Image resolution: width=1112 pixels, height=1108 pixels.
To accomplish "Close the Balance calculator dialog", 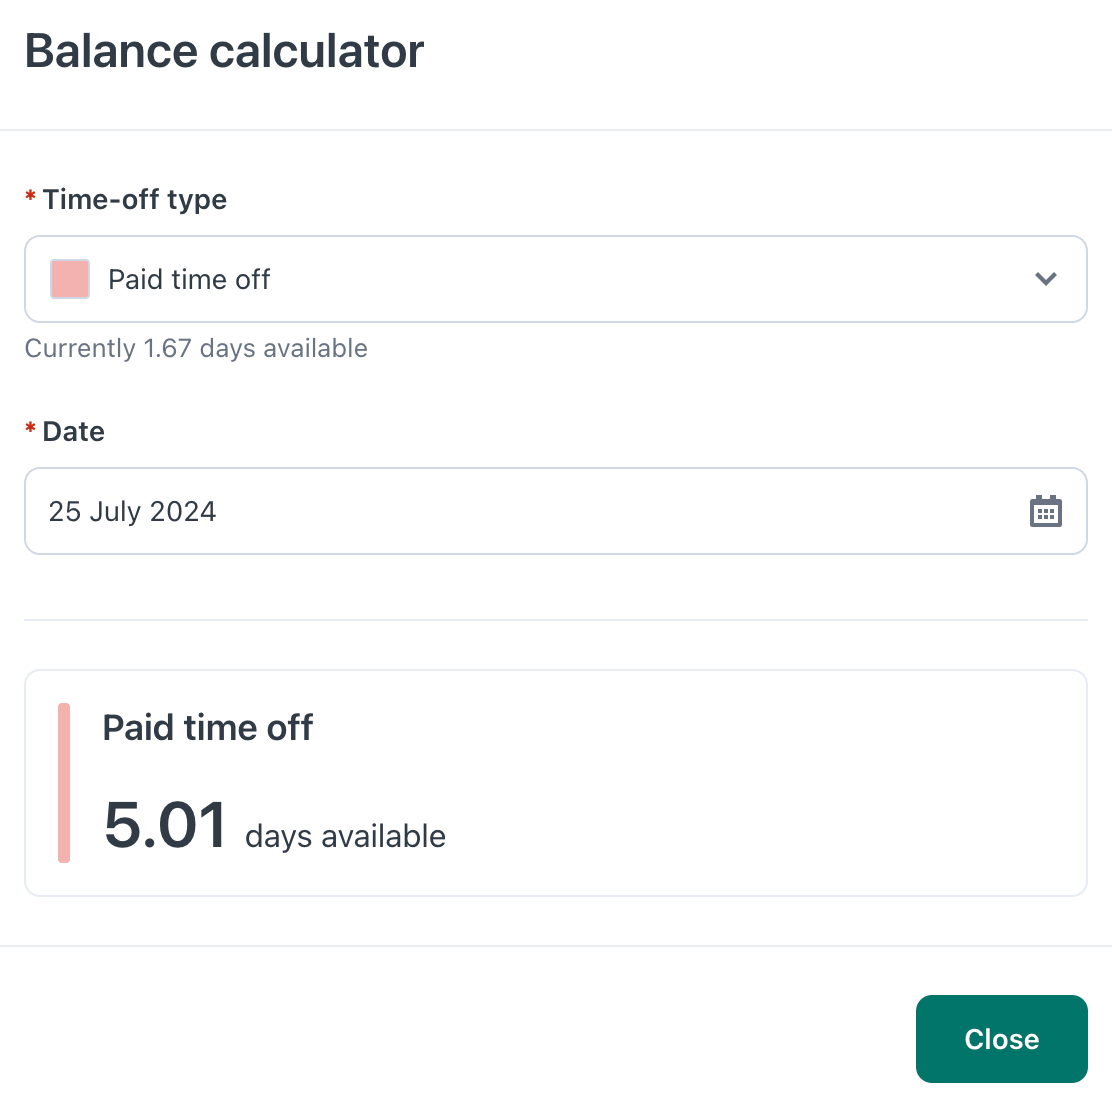I will [x=1001, y=1038].
